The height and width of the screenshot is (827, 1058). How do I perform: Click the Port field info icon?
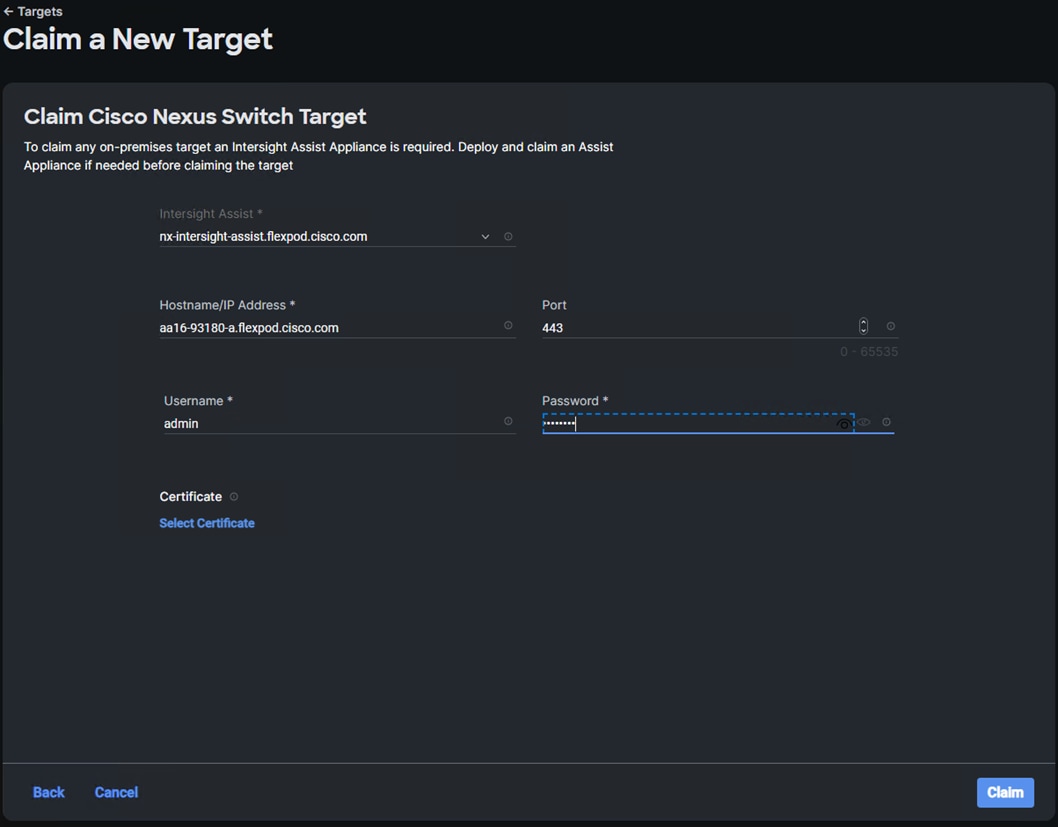pos(891,326)
